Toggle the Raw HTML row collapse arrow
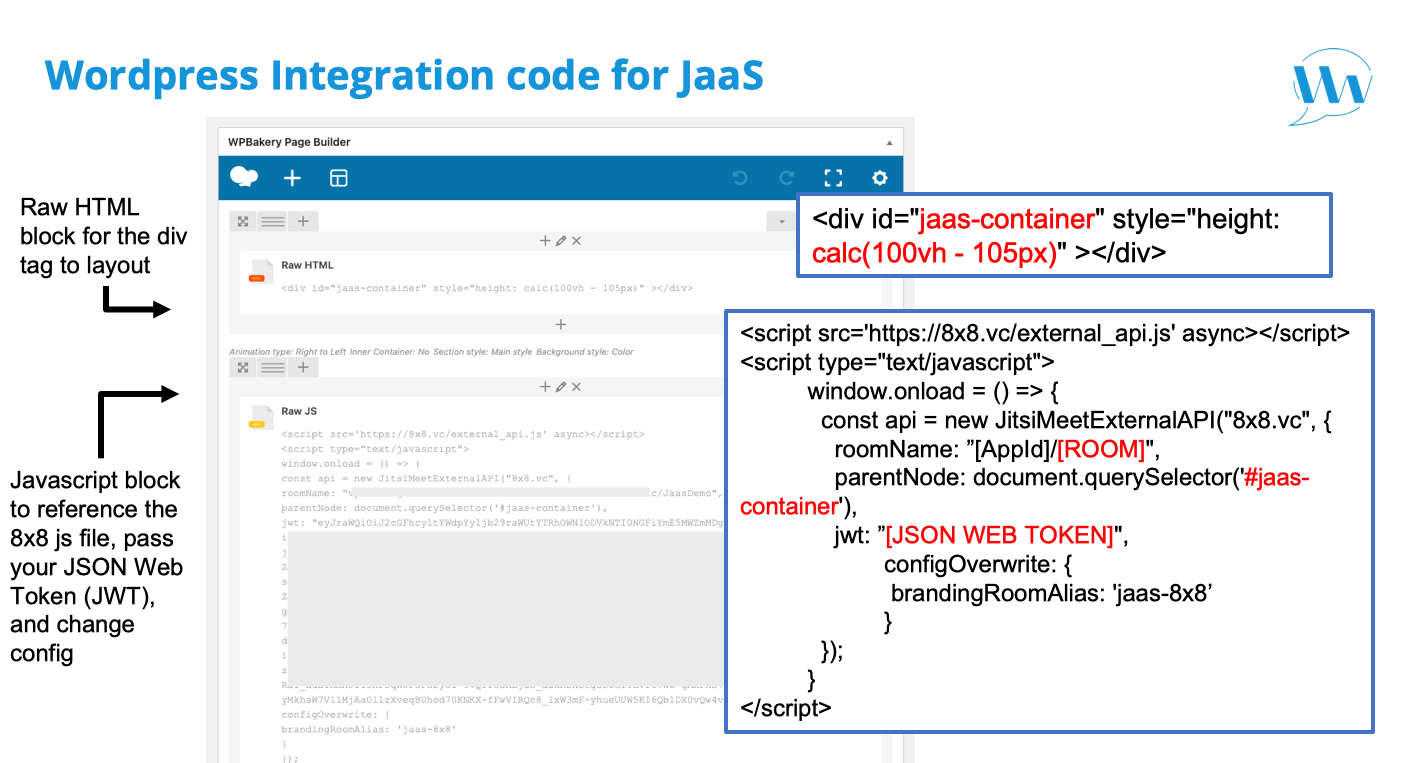The width and height of the screenshot is (1409, 763). 781,221
